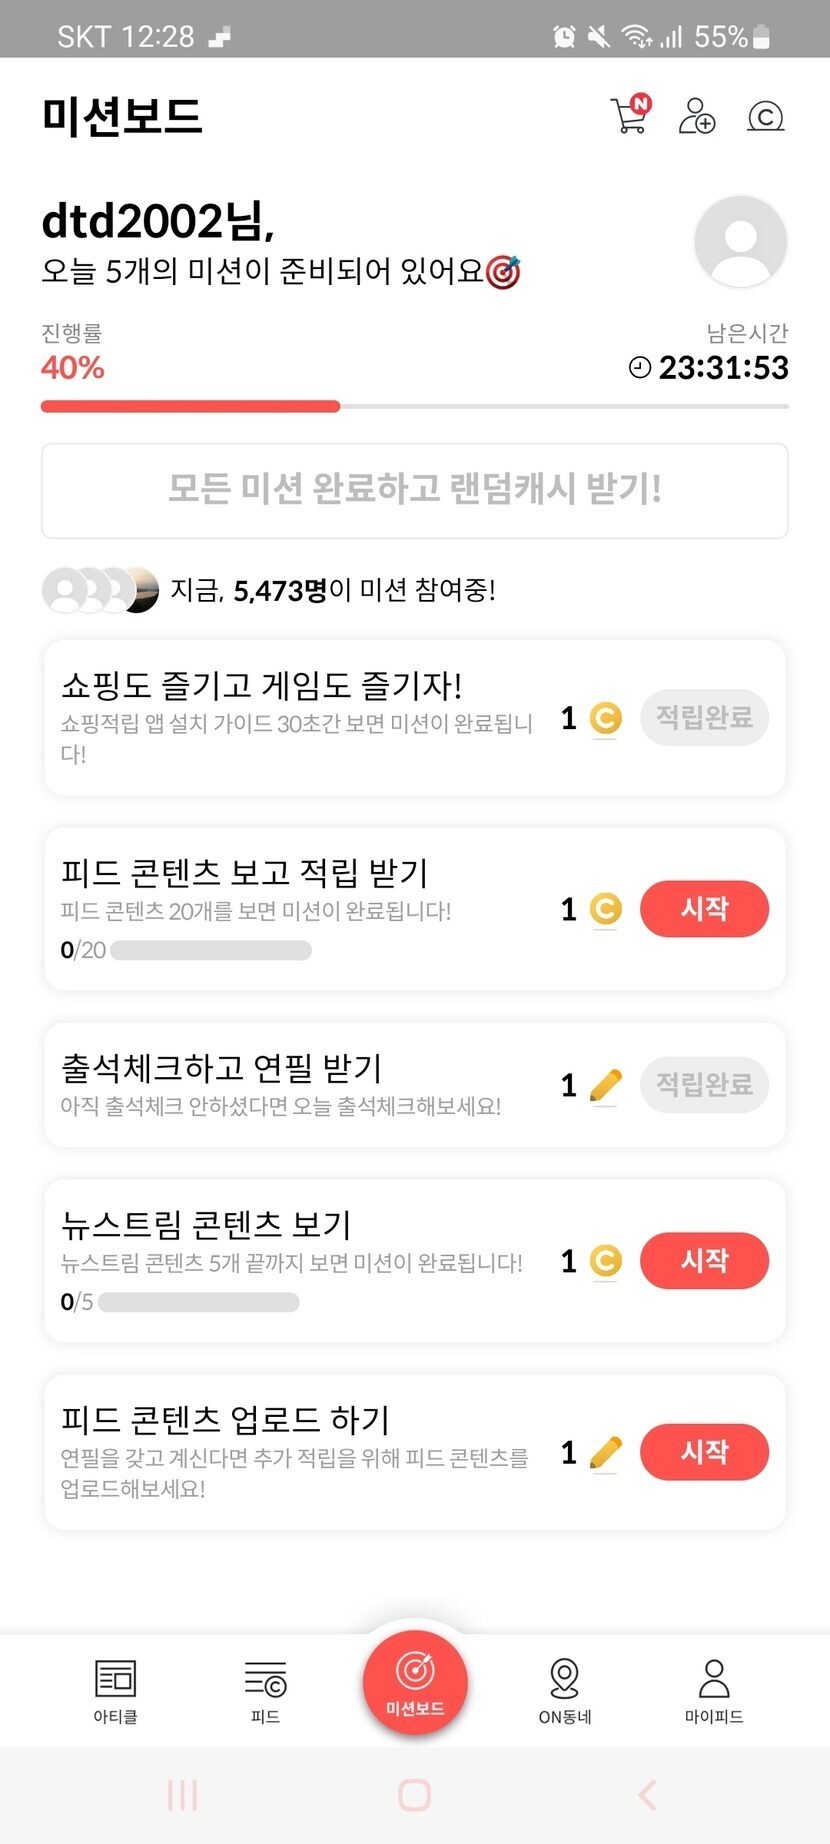This screenshot has height=1844, width=830.
Task: Open the cash coin icon in header
Action: click(765, 117)
